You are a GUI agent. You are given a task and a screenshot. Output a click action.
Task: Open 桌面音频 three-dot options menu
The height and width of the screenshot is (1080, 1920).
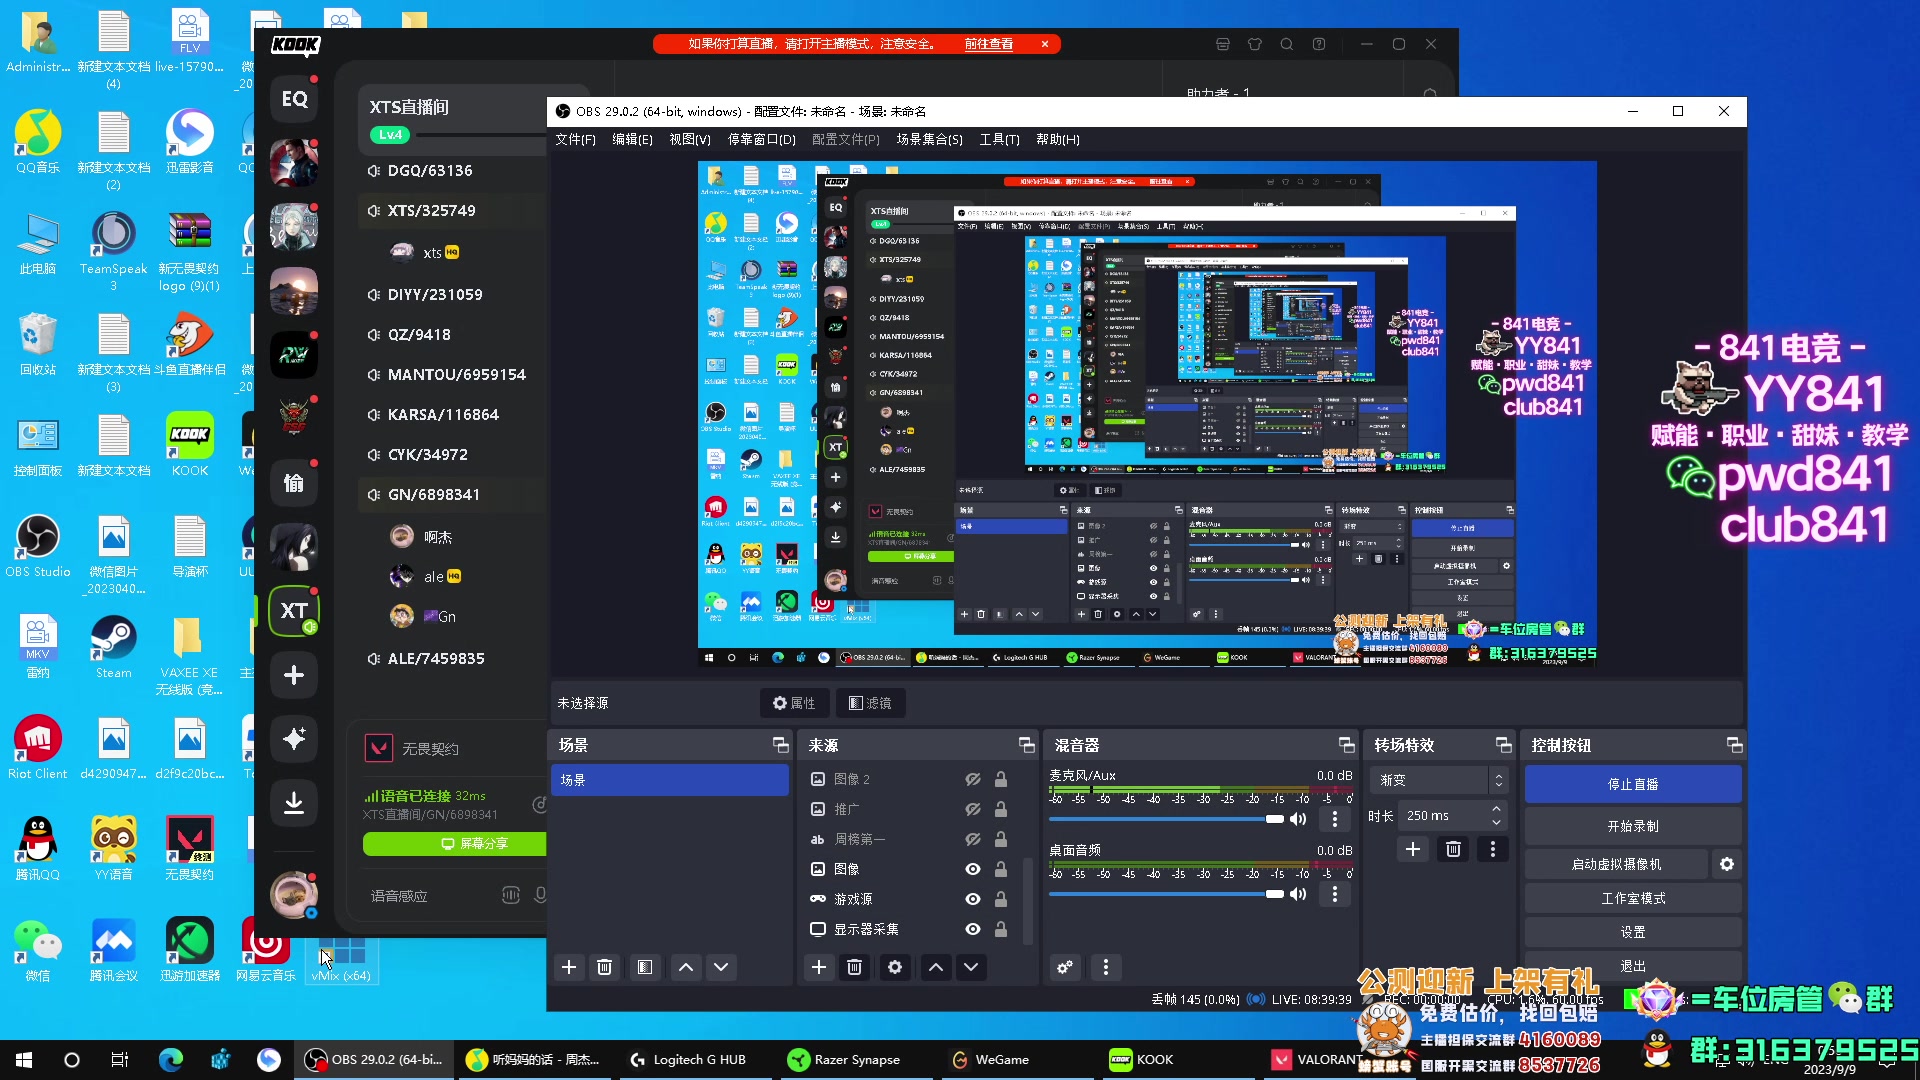pos(1334,894)
